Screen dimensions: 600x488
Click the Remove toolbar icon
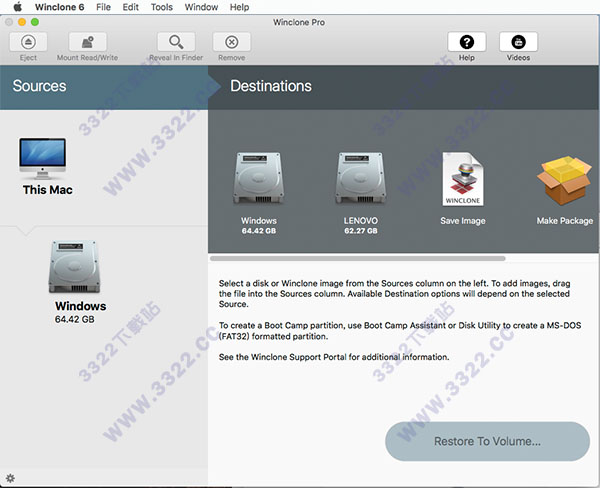tap(232, 42)
